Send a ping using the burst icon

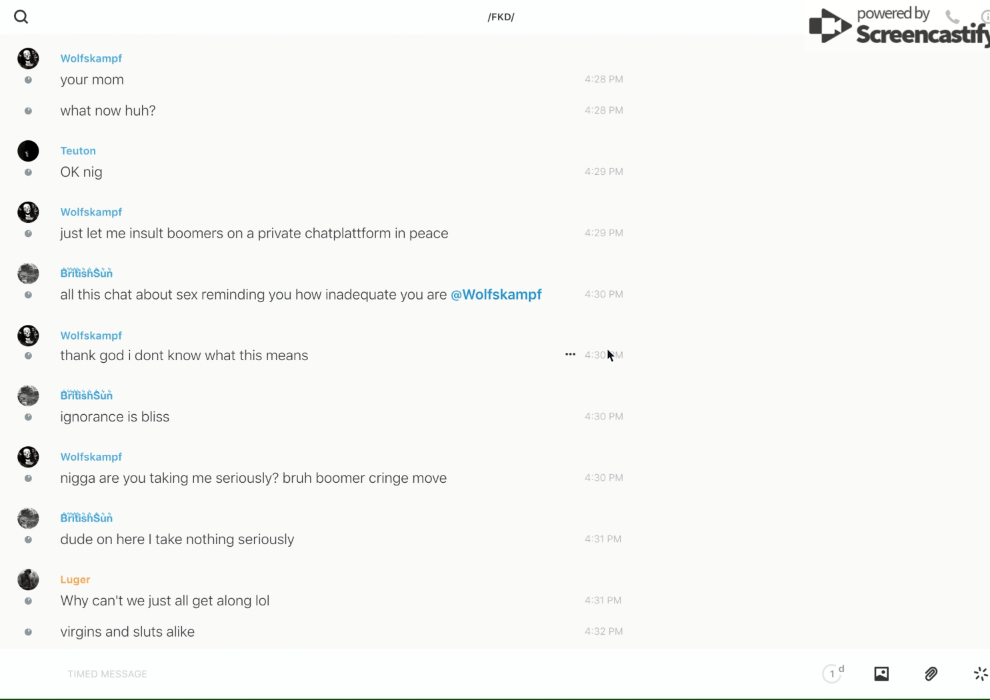pos(980,674)
